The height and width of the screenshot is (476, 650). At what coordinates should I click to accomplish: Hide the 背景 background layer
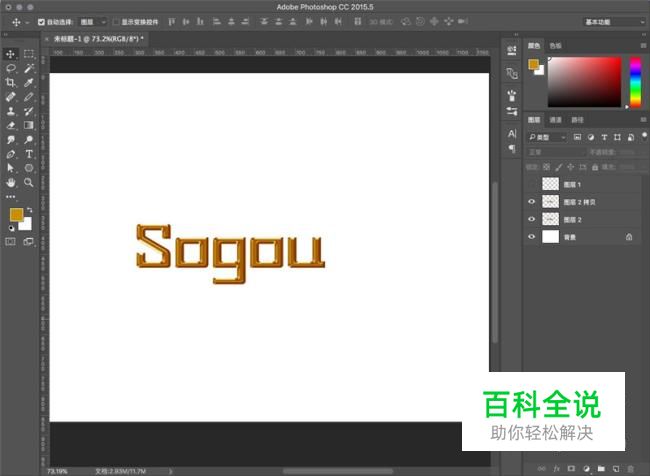coord(531,237)
